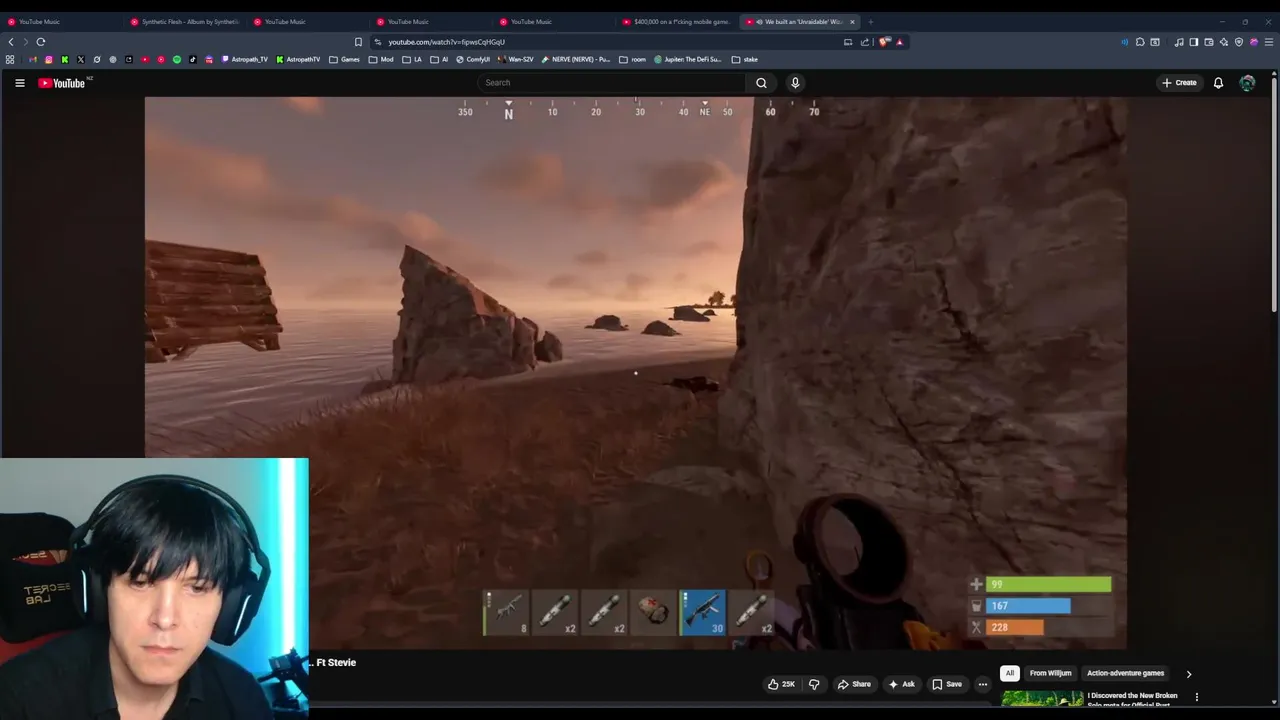Open the apps grid icon in bookmarks bar
The width and height of the screenshot is (1280, 720).
pos(10,60)
